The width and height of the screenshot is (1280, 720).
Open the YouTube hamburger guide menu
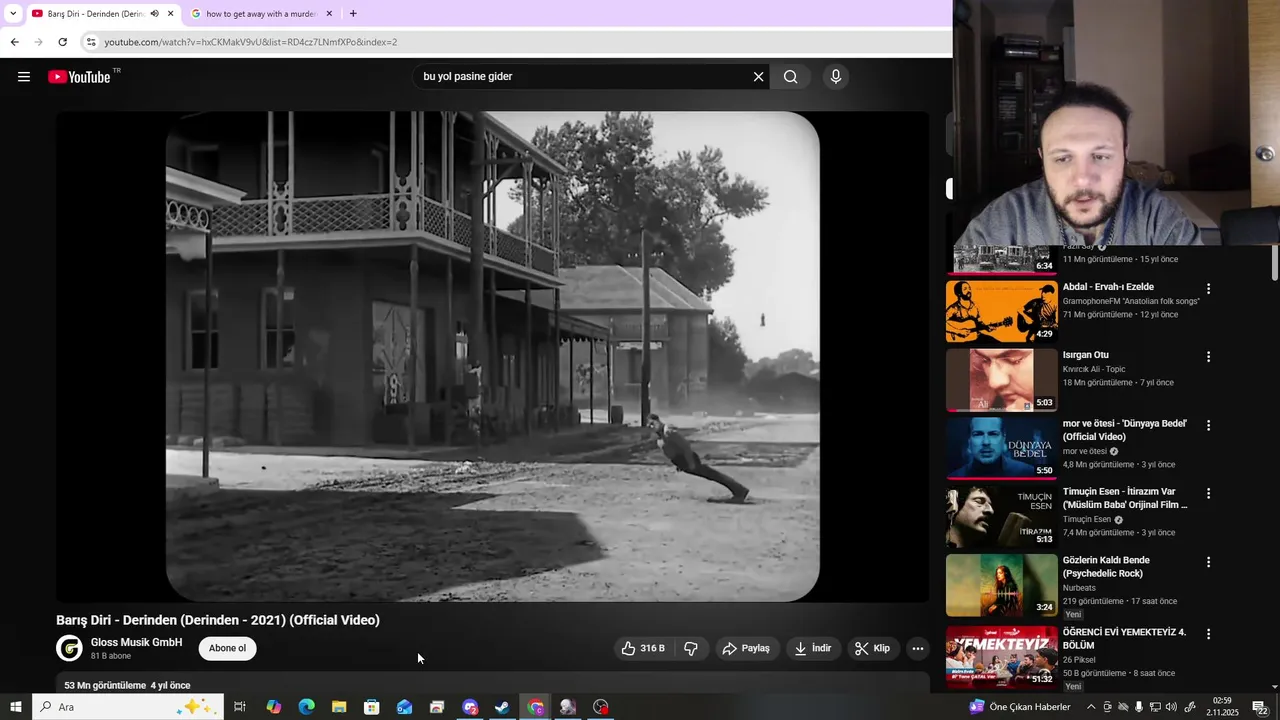(24, 77)
